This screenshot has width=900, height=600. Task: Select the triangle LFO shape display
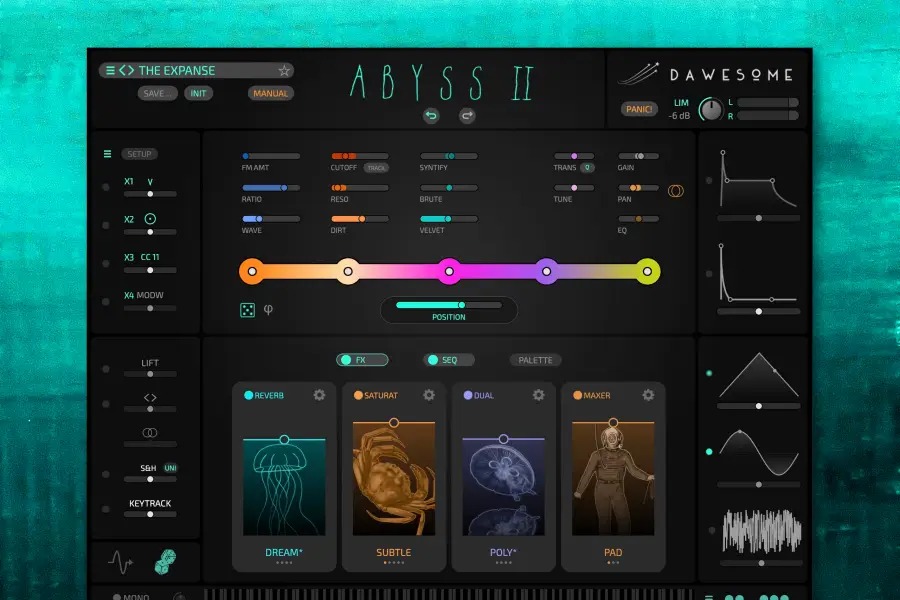click(x=759, y=376)
